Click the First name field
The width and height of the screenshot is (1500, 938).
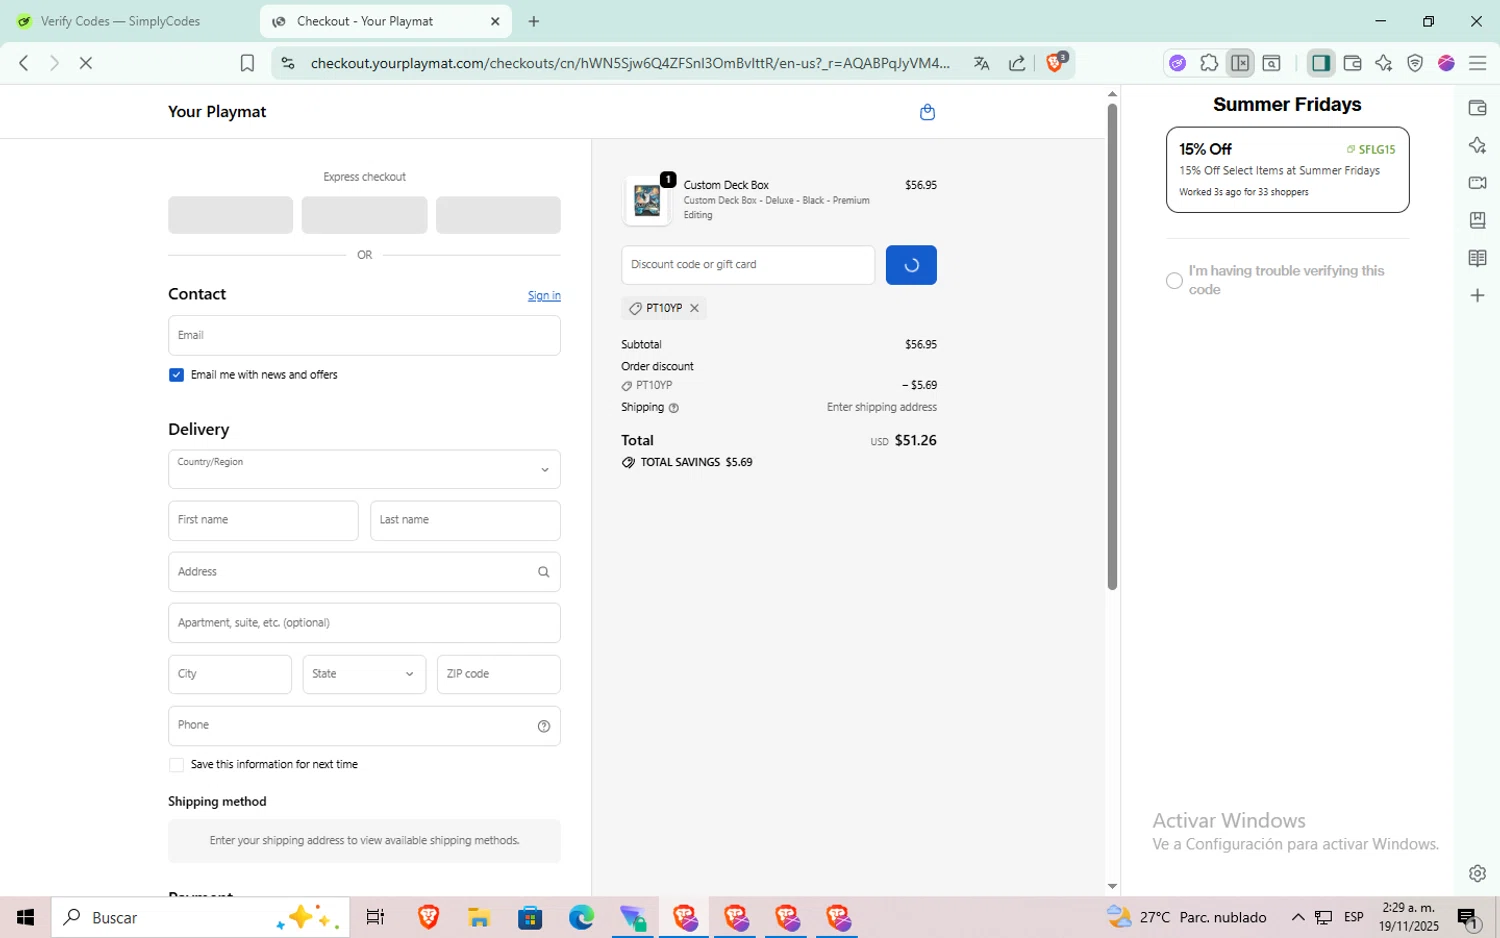pyautogui.click(x=263, y=521)
